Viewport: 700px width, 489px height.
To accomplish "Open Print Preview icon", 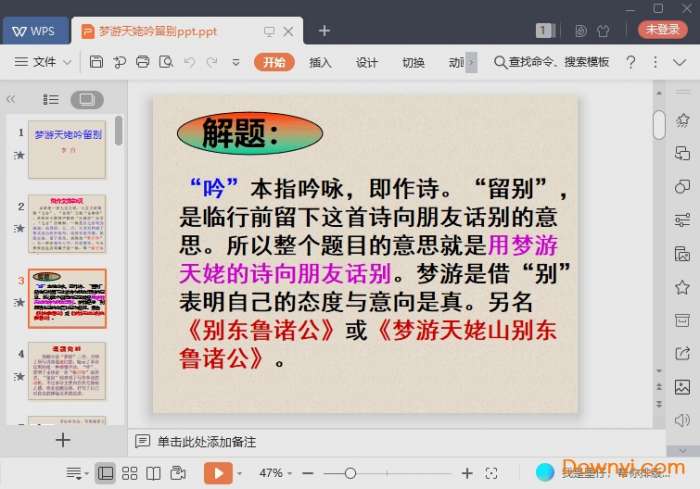I will 166,62.
